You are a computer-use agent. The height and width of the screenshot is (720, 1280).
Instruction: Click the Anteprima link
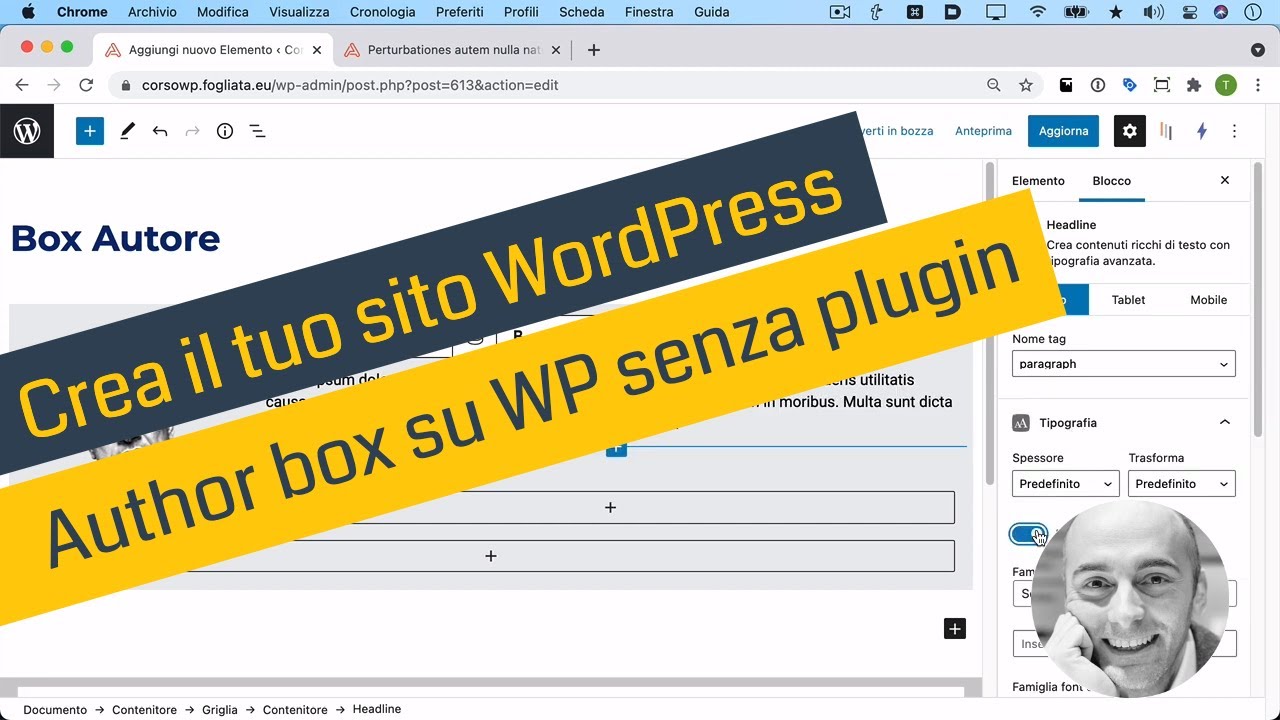(x=983, y=131)
